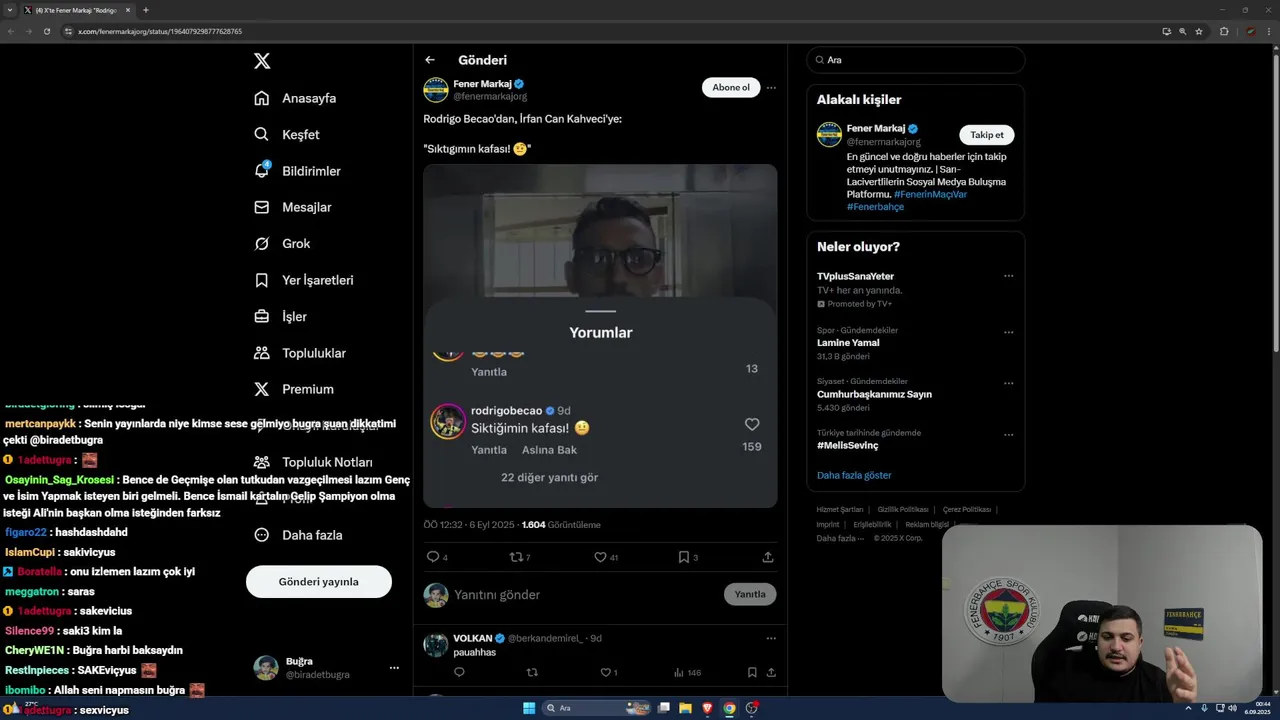Image resolution: width=1280 pixels, height=720 pixels.
Task: Share the main post
Action: point(768,557)
